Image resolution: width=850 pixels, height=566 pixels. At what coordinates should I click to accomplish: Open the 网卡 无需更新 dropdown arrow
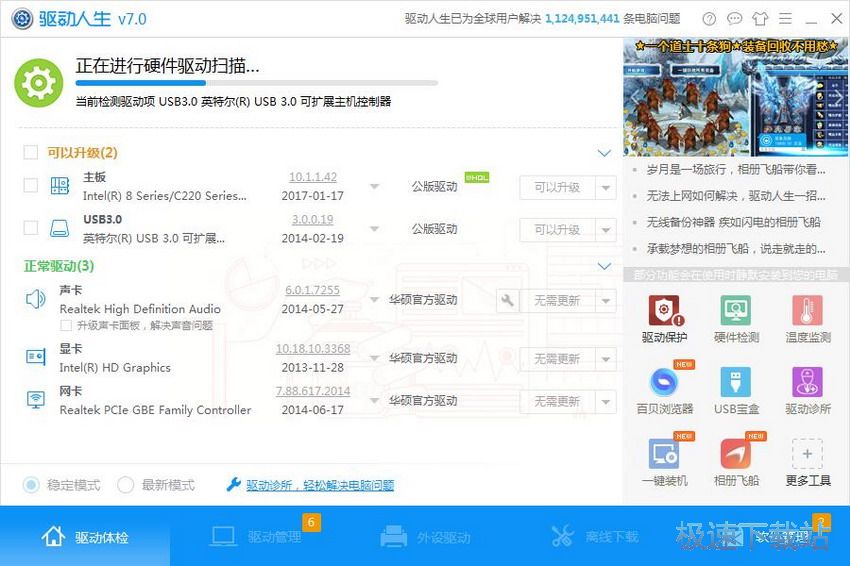[606, 402]
